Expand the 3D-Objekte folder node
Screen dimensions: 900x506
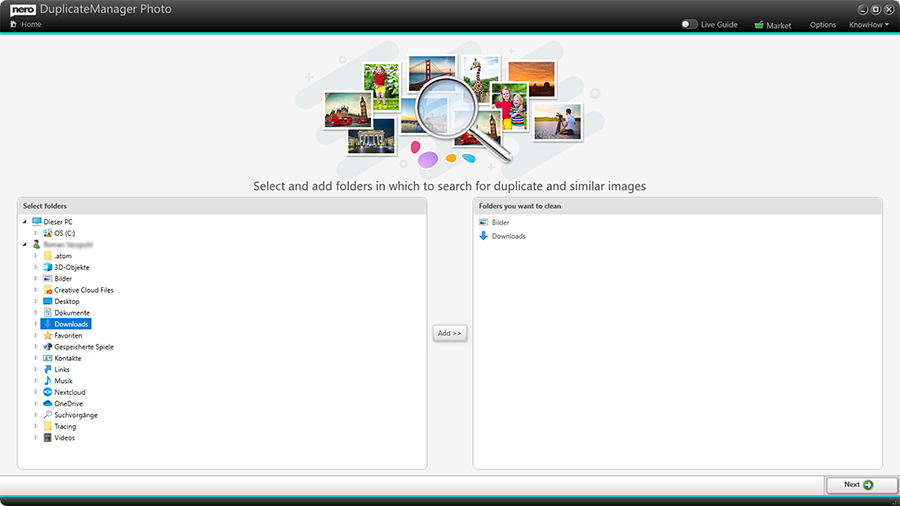[x=36, y=267]
